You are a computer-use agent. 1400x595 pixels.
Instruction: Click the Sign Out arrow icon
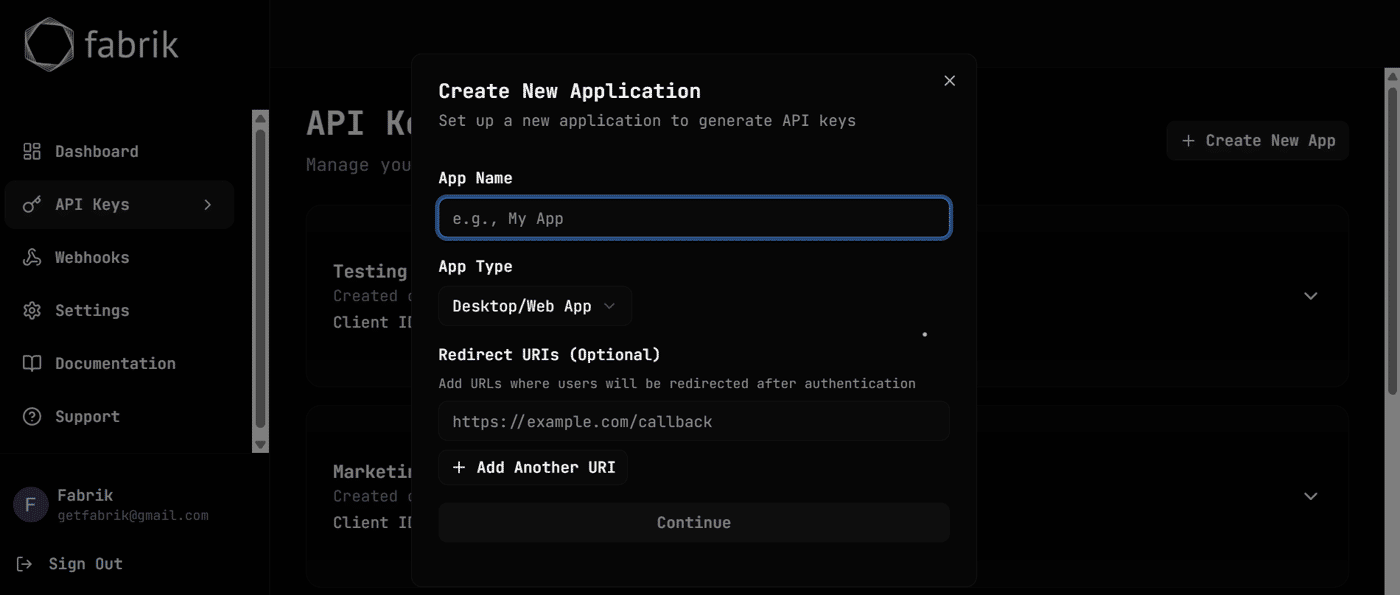point(25,564)
